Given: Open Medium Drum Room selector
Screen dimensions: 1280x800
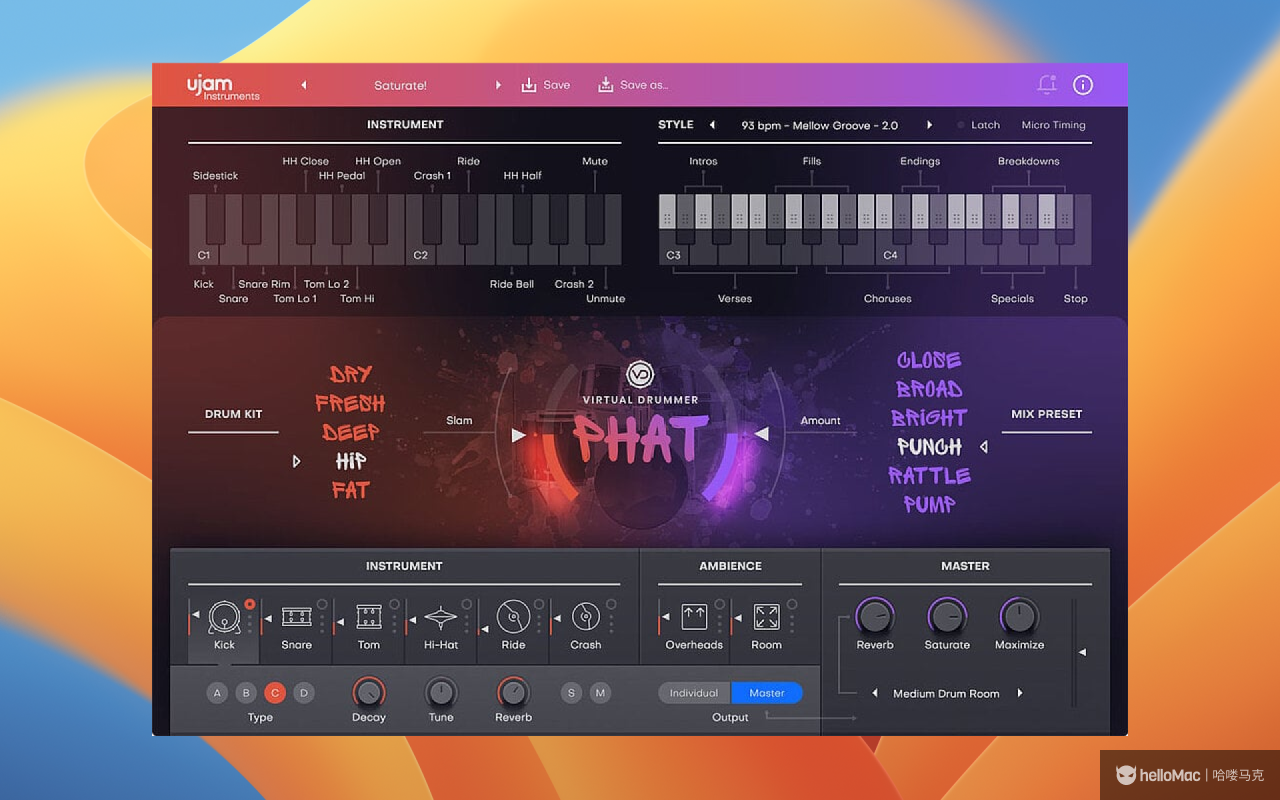Looking at the screenshot, I should click(946, 693).
